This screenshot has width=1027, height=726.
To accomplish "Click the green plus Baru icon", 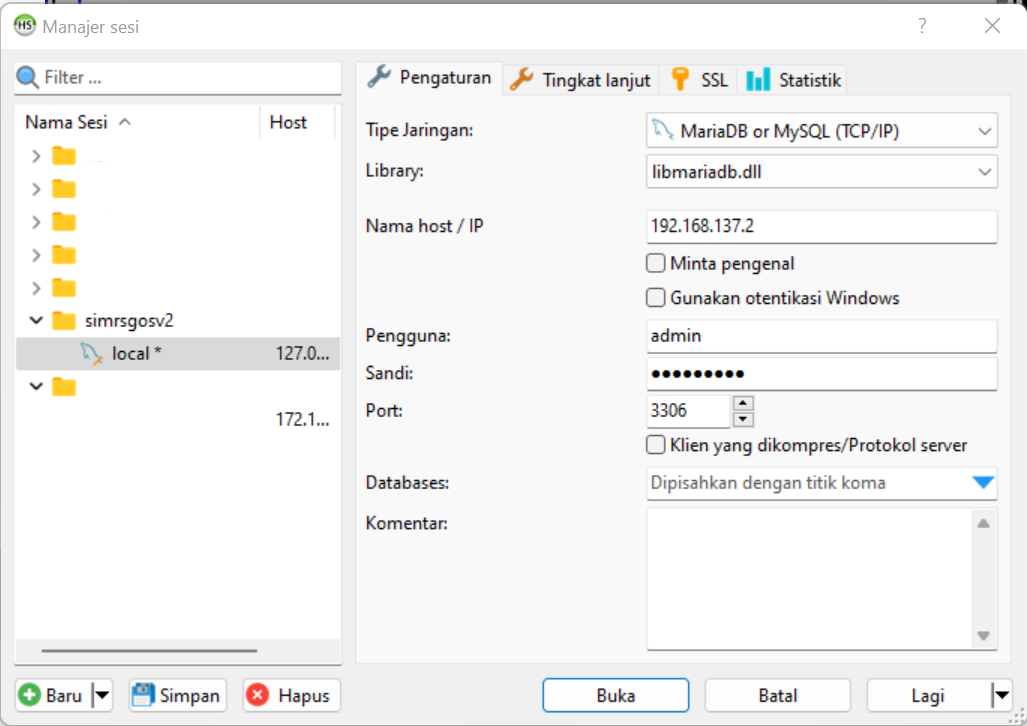I will pos(31,695).
